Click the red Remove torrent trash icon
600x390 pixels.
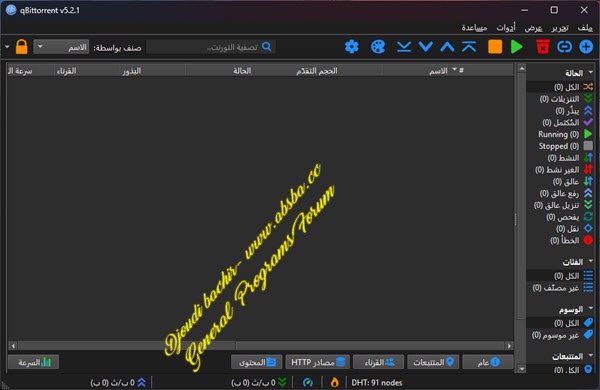543,47
